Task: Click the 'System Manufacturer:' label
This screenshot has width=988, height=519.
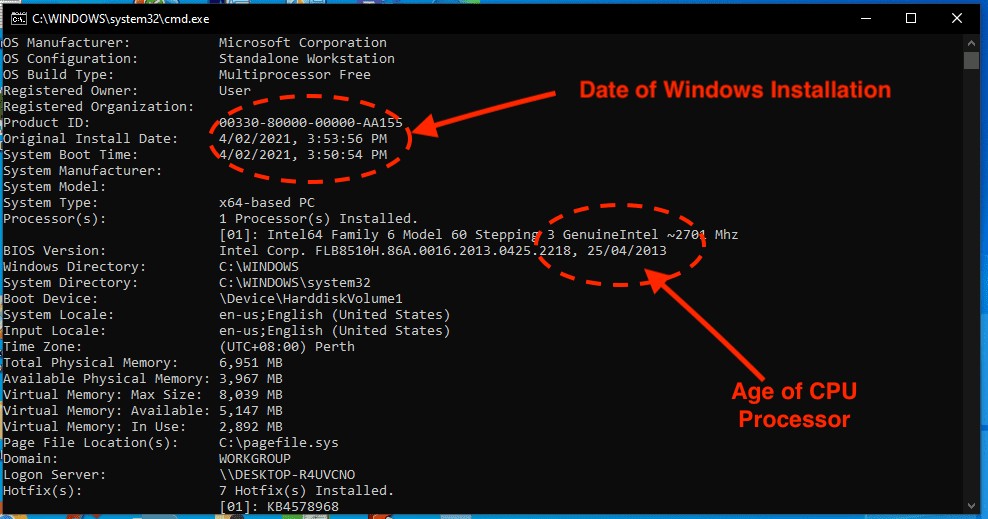Action: pos(82,171)
